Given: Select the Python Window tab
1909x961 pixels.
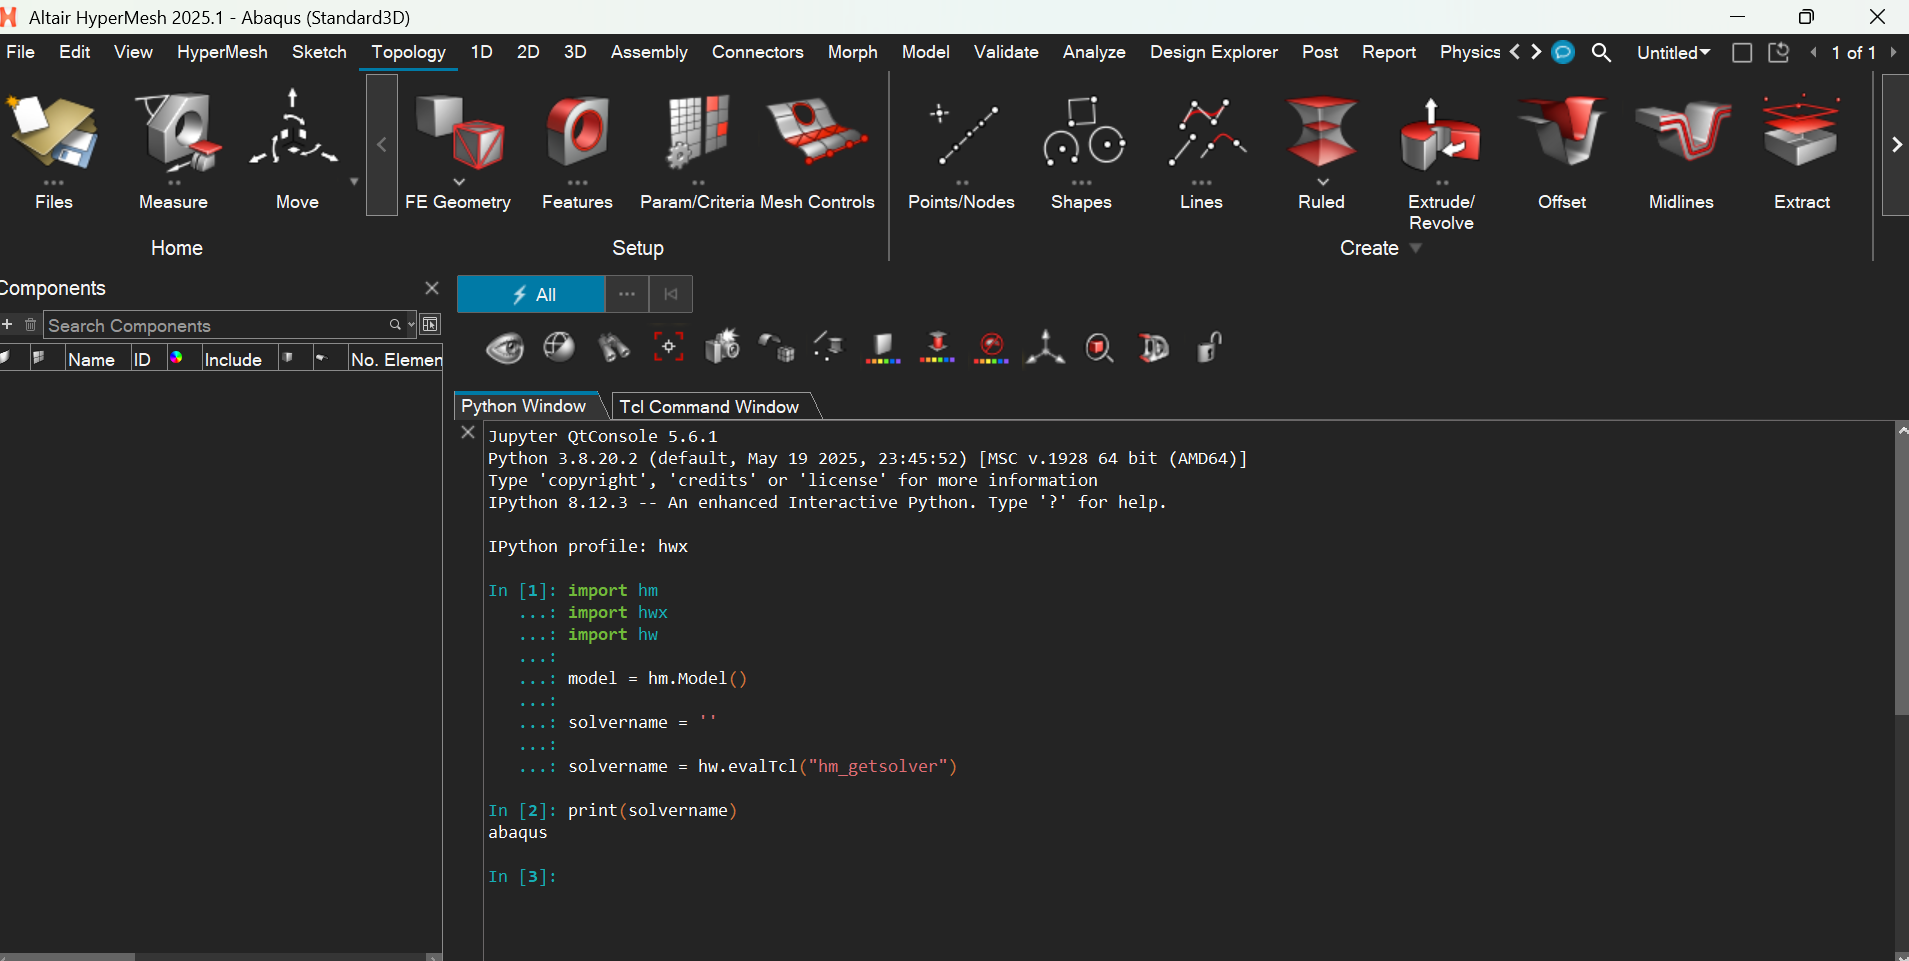Looking at the screenshot, I should click(523, 405).
